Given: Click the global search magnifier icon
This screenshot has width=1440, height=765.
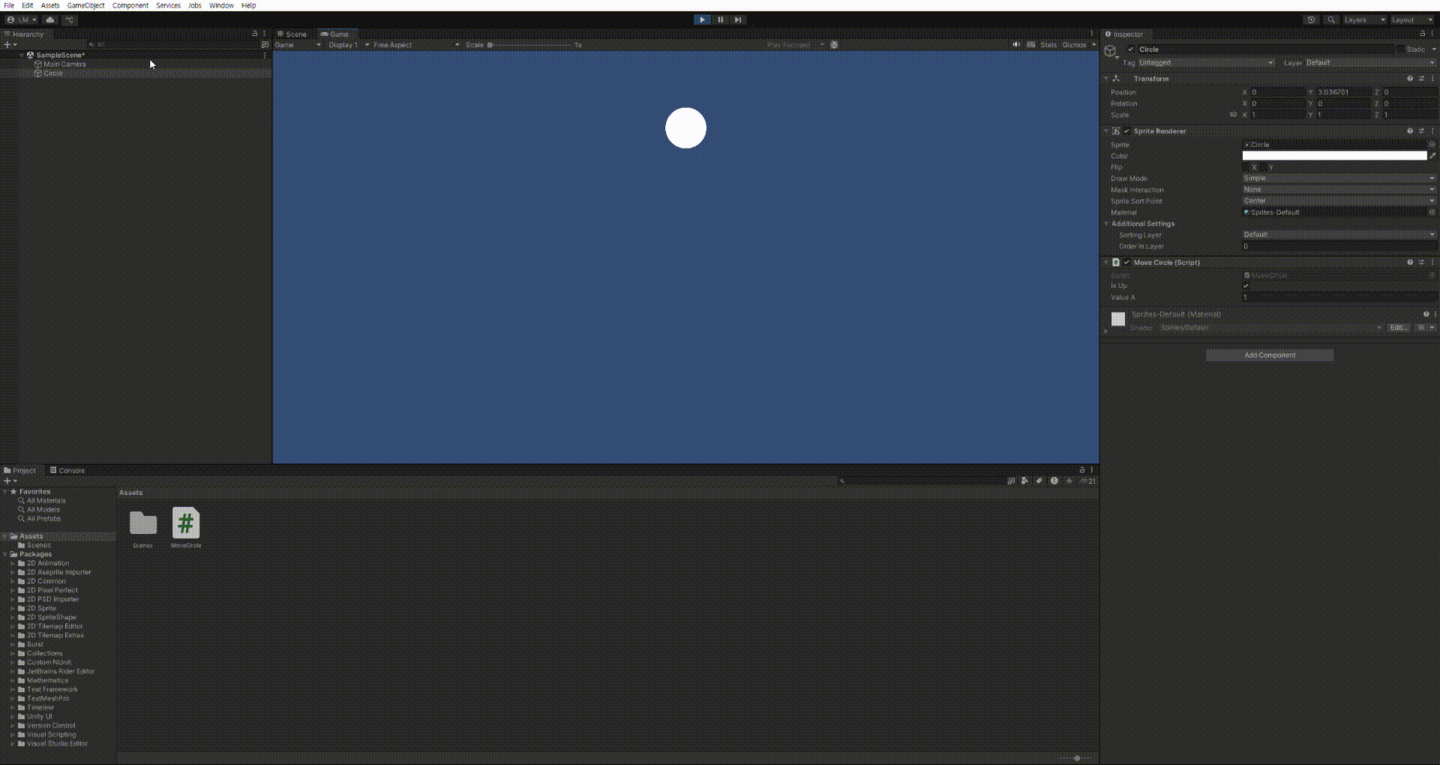Looking at the screenshot, I should click(x=1332, y=19).
